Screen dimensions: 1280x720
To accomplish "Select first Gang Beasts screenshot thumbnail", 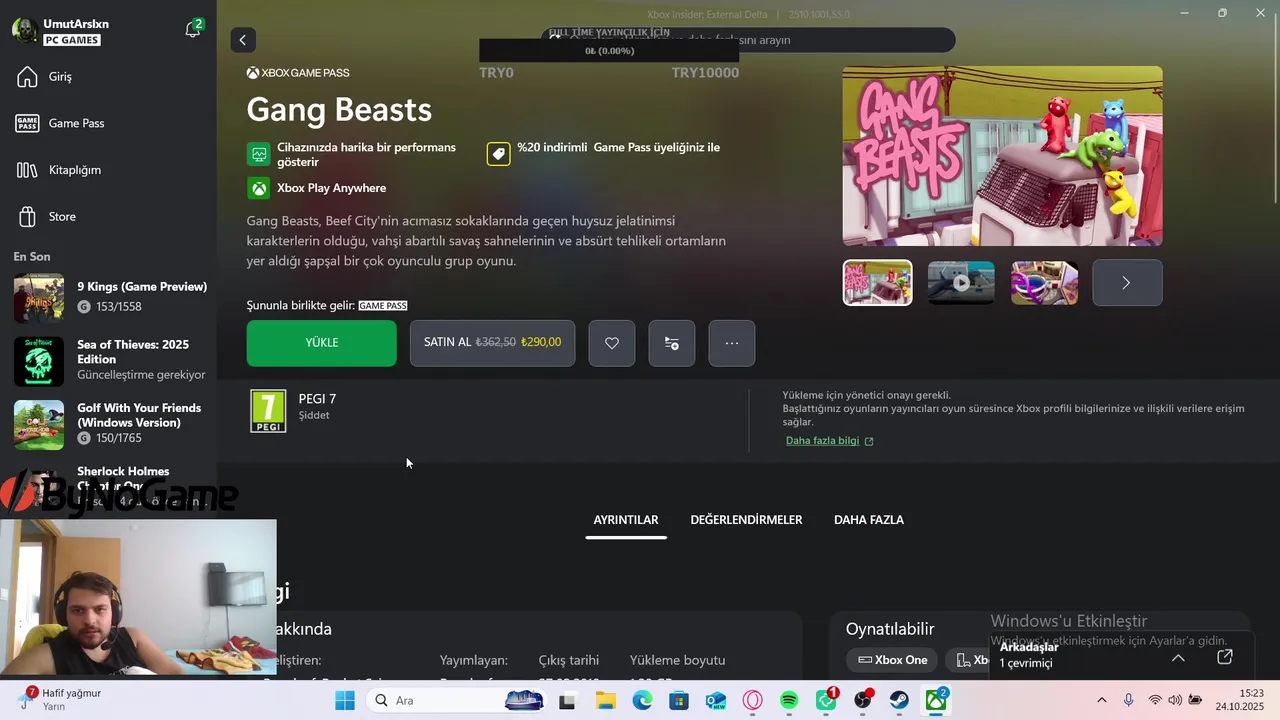I will tap(877, 283).
